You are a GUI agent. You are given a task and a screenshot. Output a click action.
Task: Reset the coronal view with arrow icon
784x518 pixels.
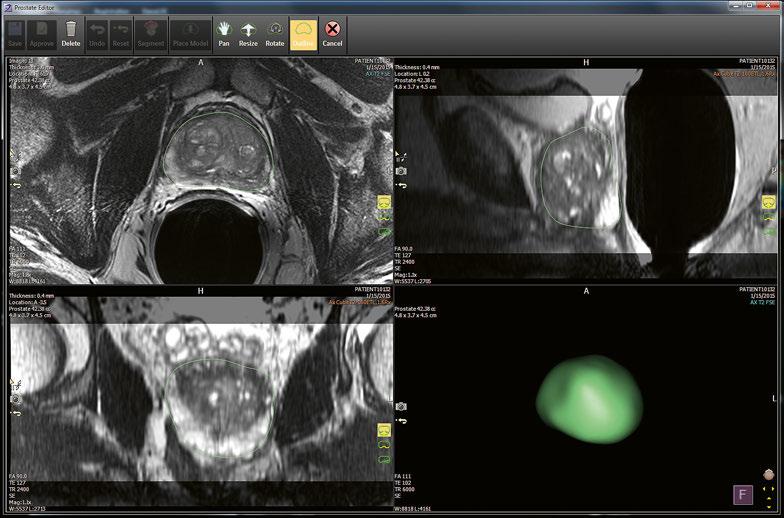(x=16, y=414)
